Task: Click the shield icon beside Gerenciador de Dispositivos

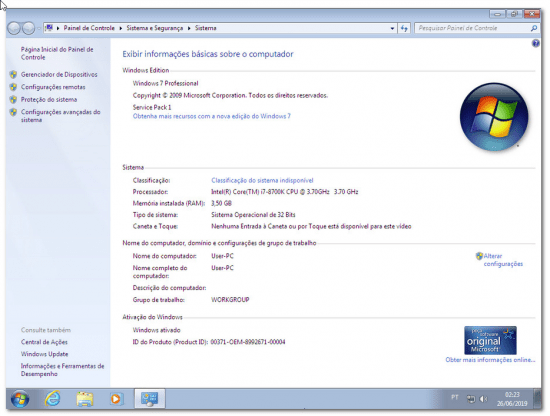Action: click(x=13, y=74)
